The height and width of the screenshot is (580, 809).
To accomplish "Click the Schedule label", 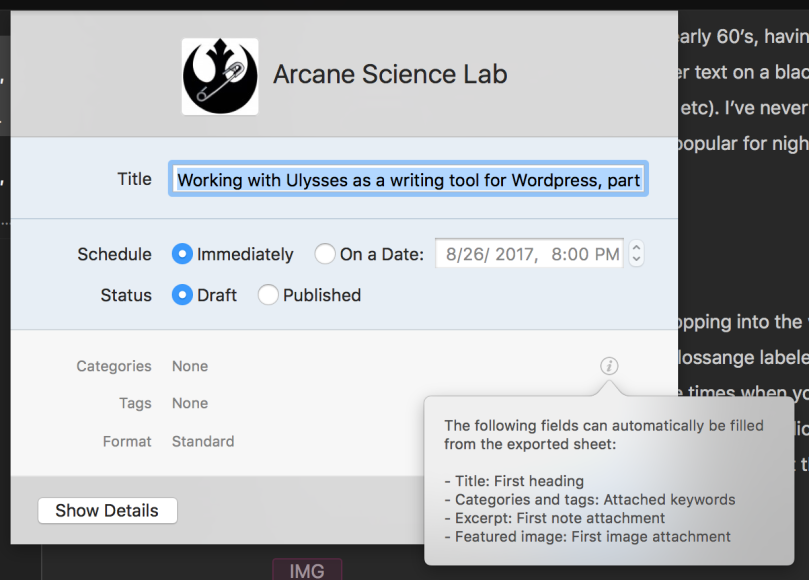I will (x=115, y=254).
